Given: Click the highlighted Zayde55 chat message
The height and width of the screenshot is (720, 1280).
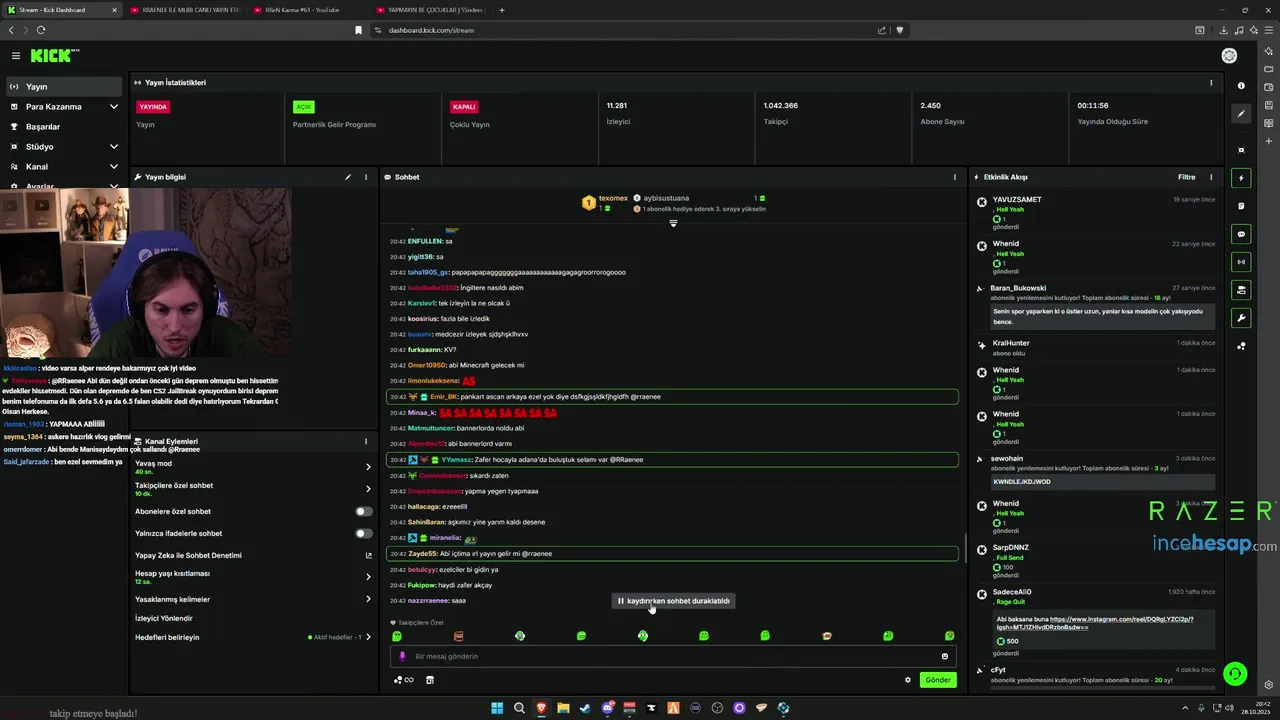Looking at the screenshot, I should click(672, 553).
